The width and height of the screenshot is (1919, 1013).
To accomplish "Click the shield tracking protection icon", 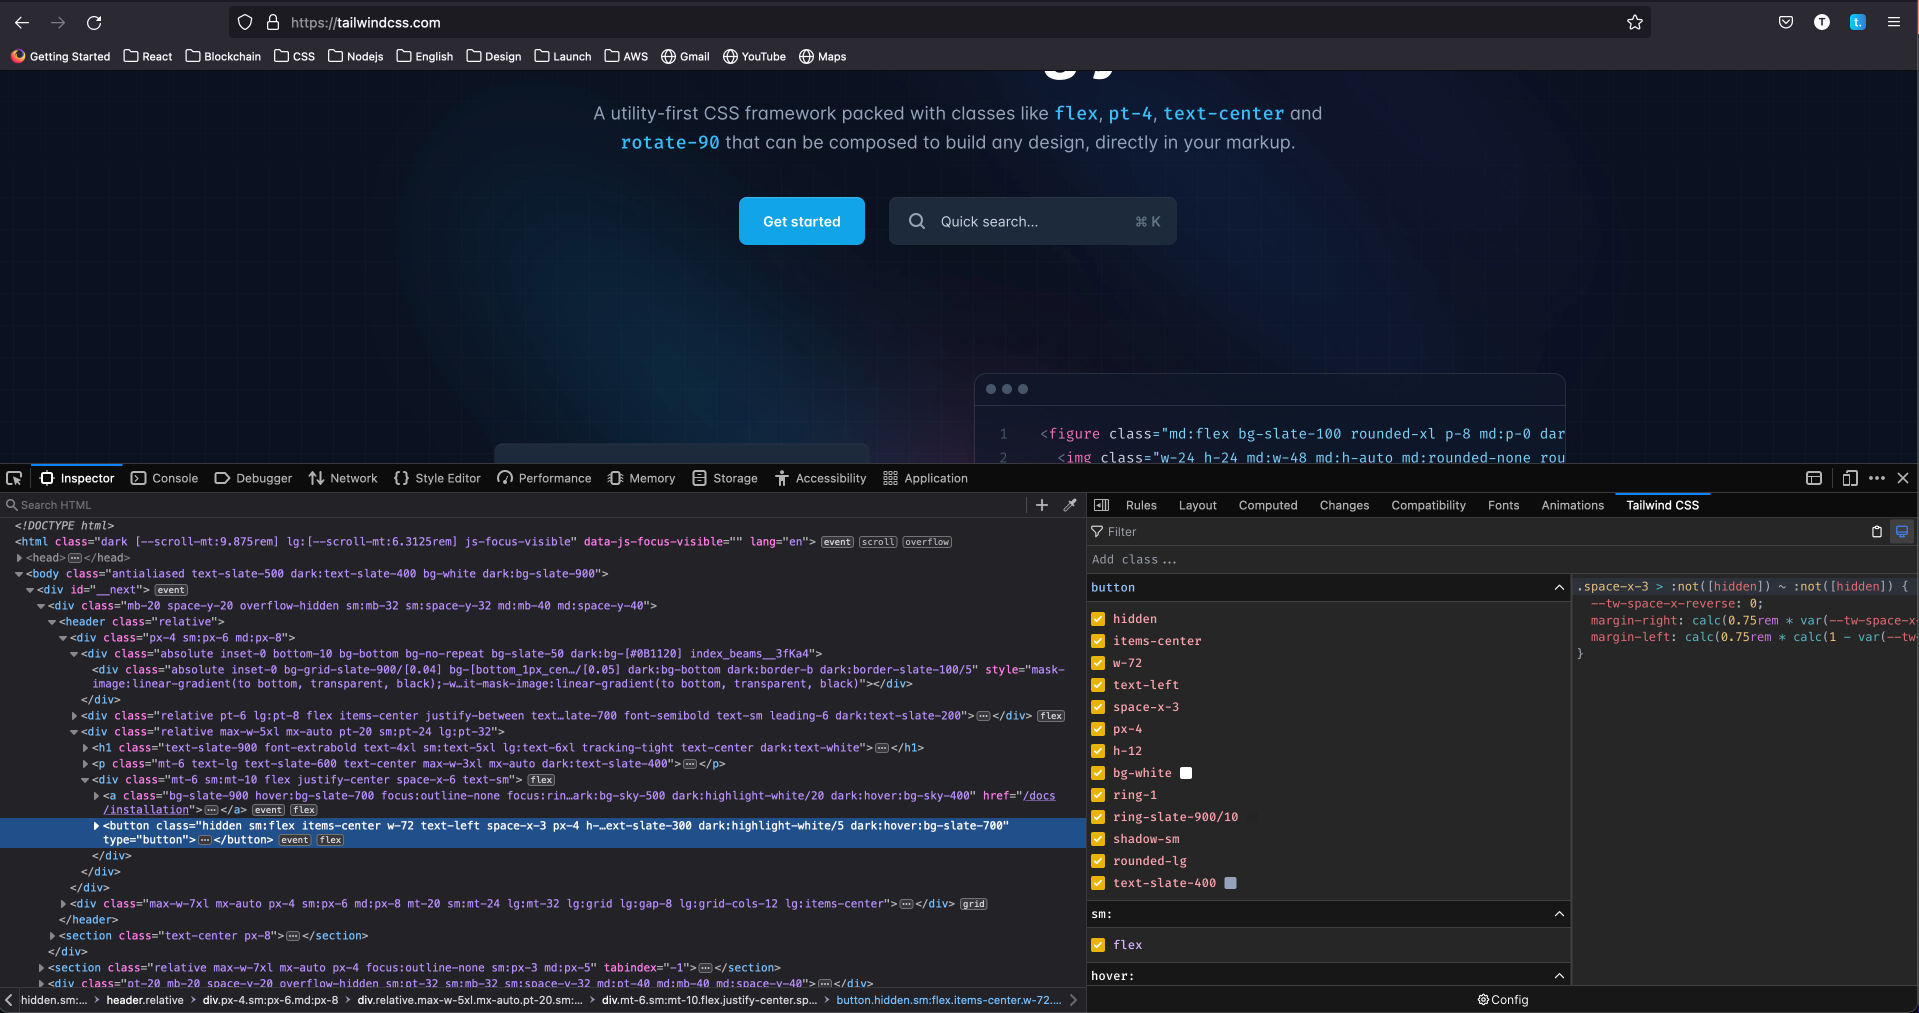I will pyautogui.click(x=245, y=22).
